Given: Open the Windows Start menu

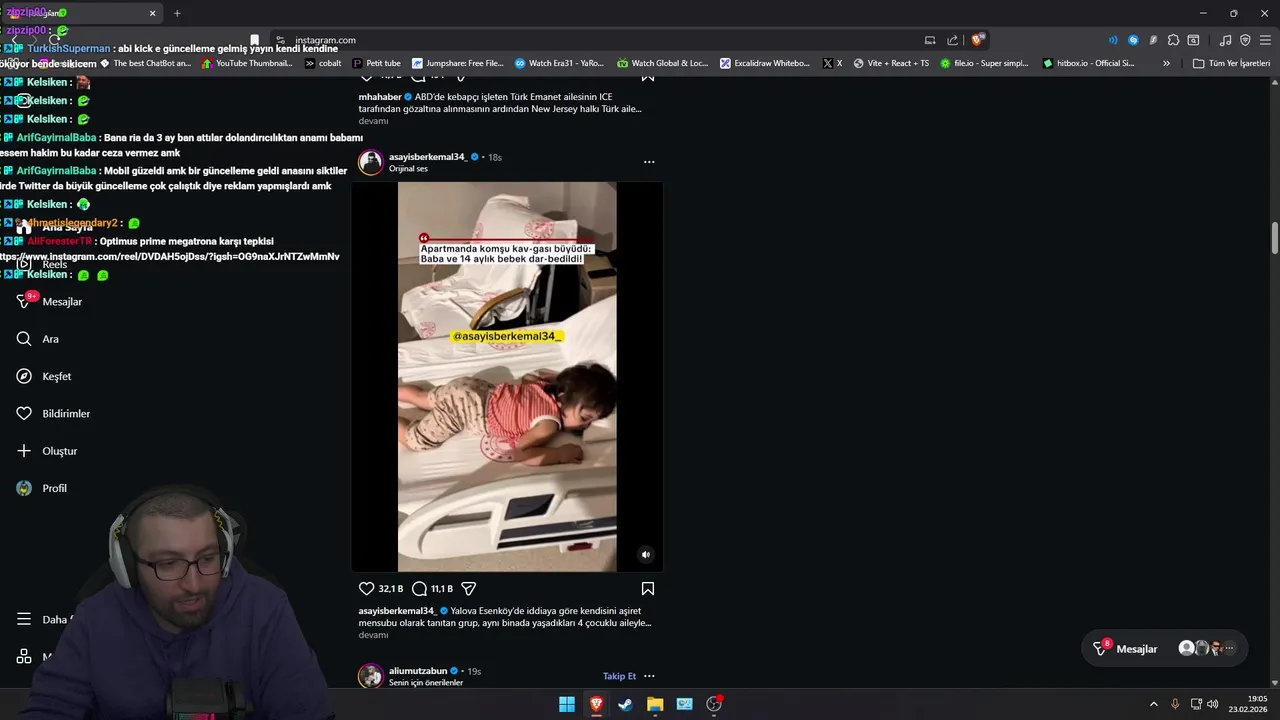Looking at the screenshot, I should pyautogui.click(x=567, y=704).
